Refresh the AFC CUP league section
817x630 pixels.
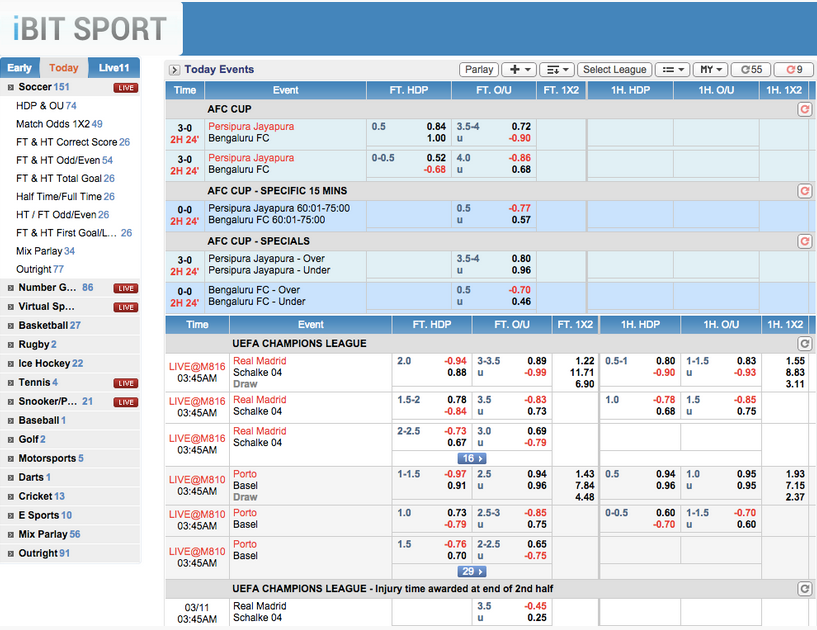click(804, 109)
